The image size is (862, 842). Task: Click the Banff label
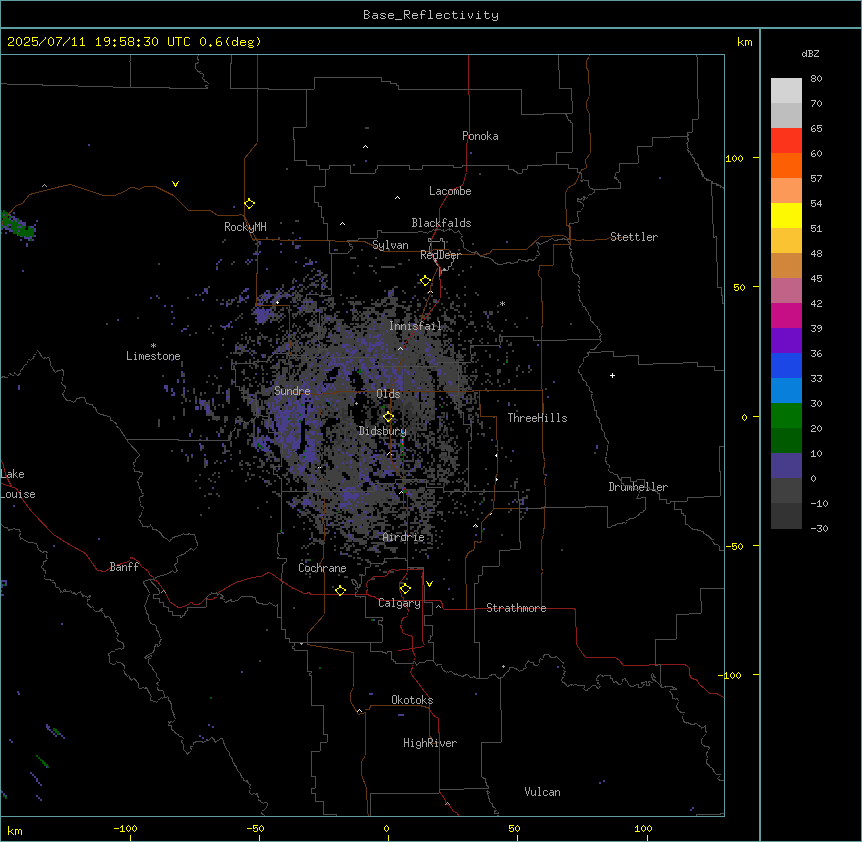[124, 567]
